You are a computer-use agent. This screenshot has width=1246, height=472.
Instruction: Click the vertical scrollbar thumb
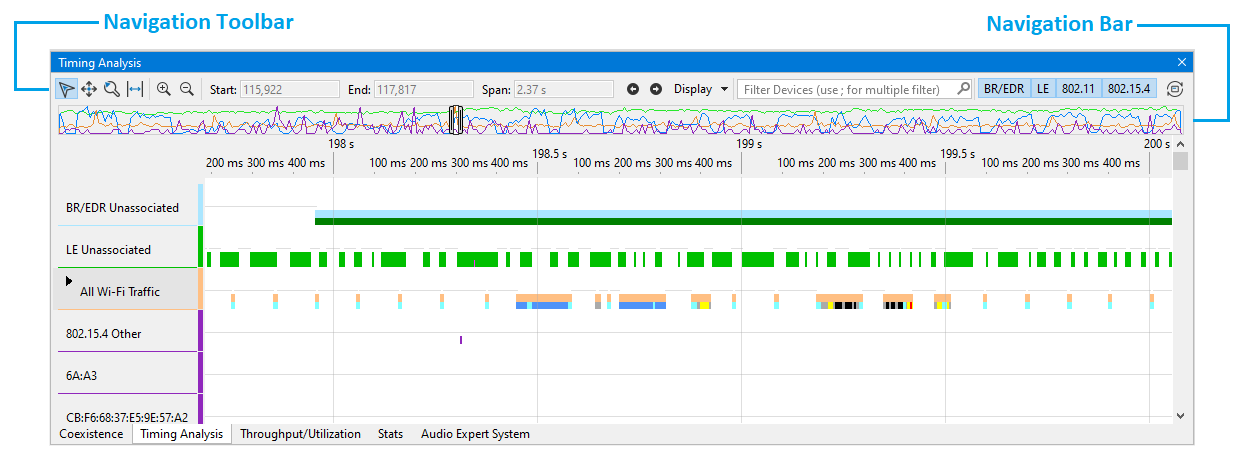[1180, 162]
